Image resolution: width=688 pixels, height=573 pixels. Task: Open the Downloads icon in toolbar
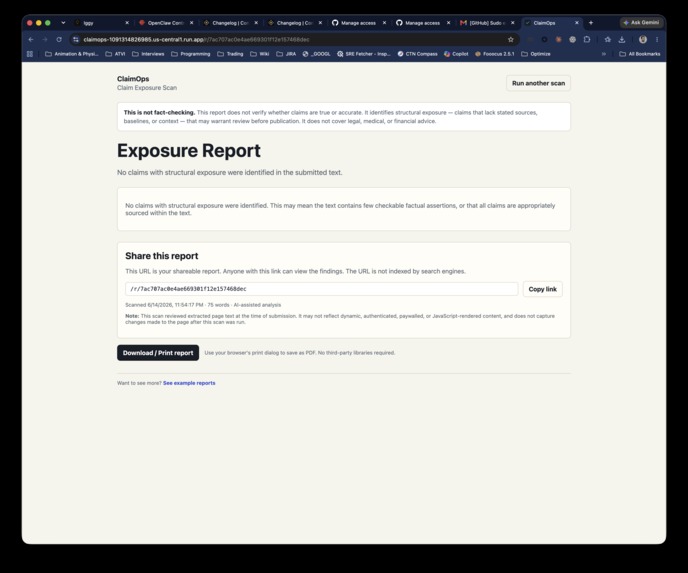click(622, 39)
